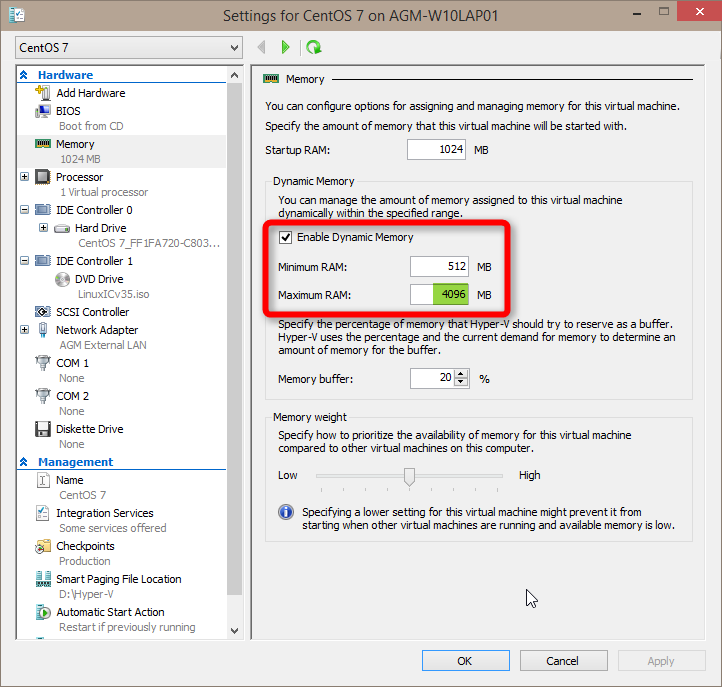Click the '1 Virtual processor' text
The image size is (722, 687).
click(104, 192)
